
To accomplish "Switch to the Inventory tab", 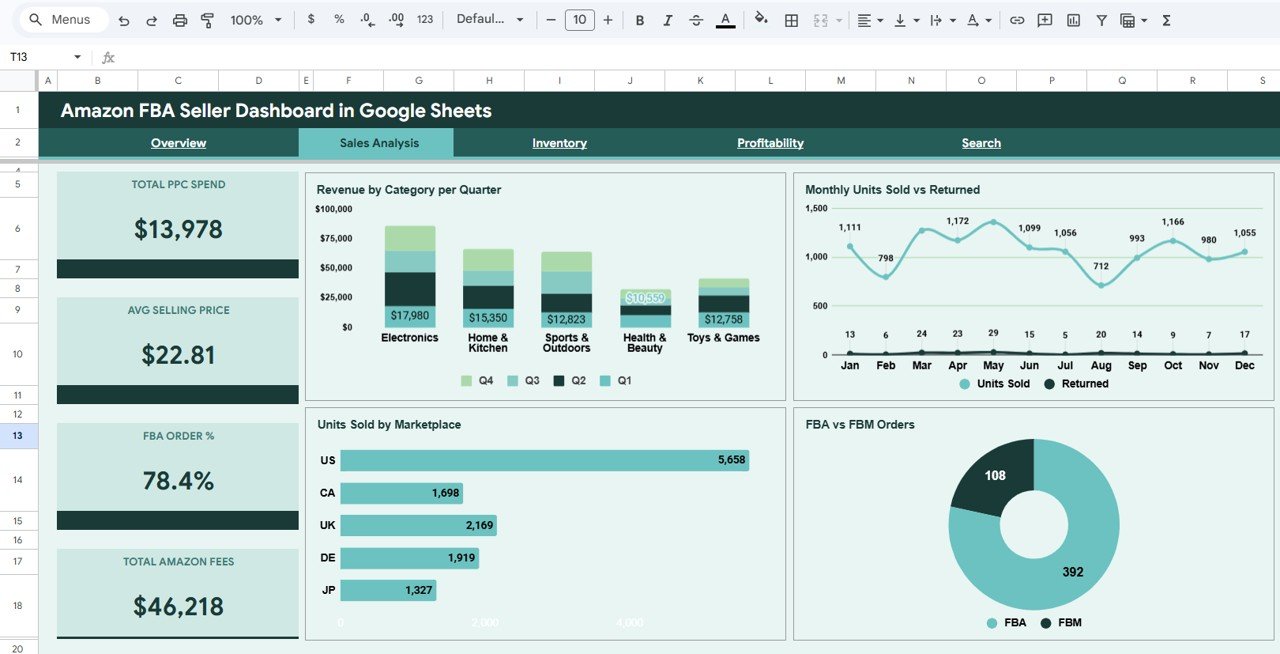I will click(559, 143).
